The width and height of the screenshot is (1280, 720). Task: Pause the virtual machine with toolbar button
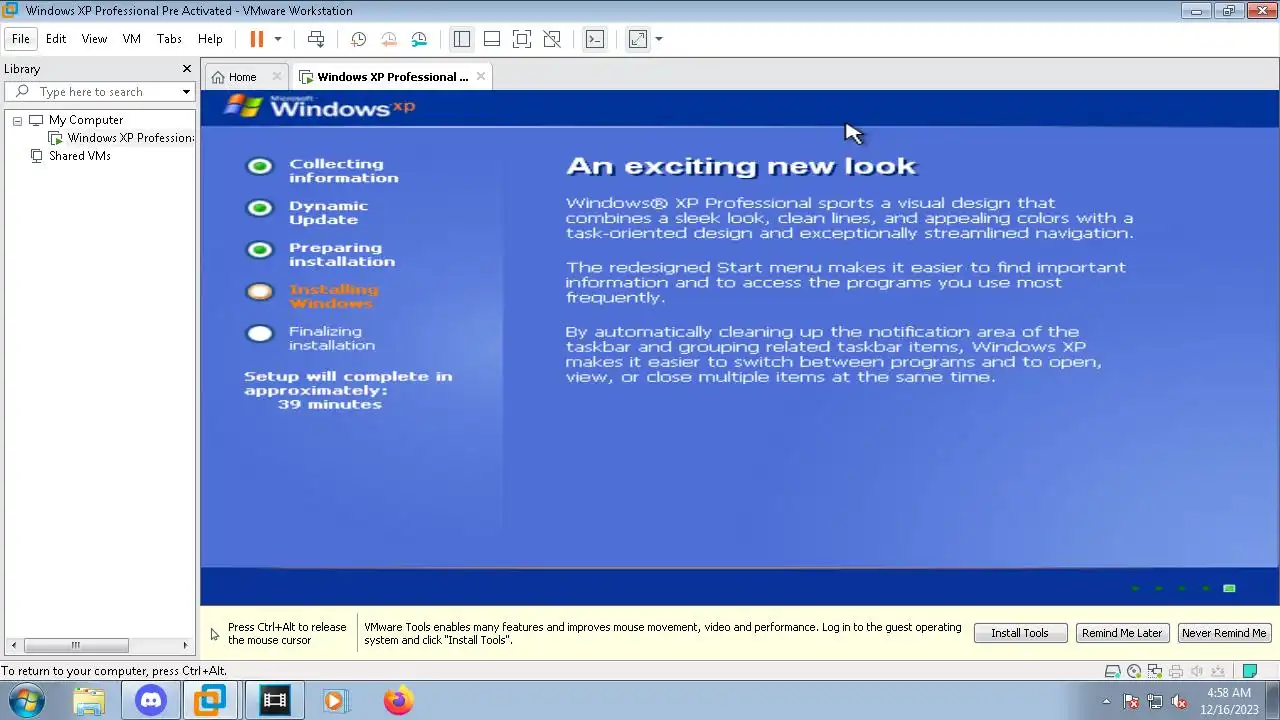point(256,39)
